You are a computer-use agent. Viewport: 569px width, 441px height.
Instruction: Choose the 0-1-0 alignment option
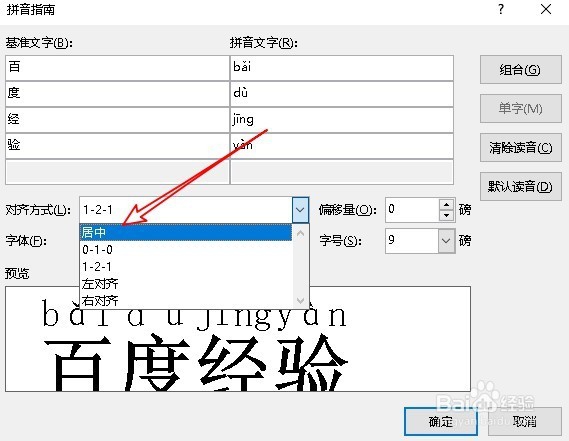185,250
